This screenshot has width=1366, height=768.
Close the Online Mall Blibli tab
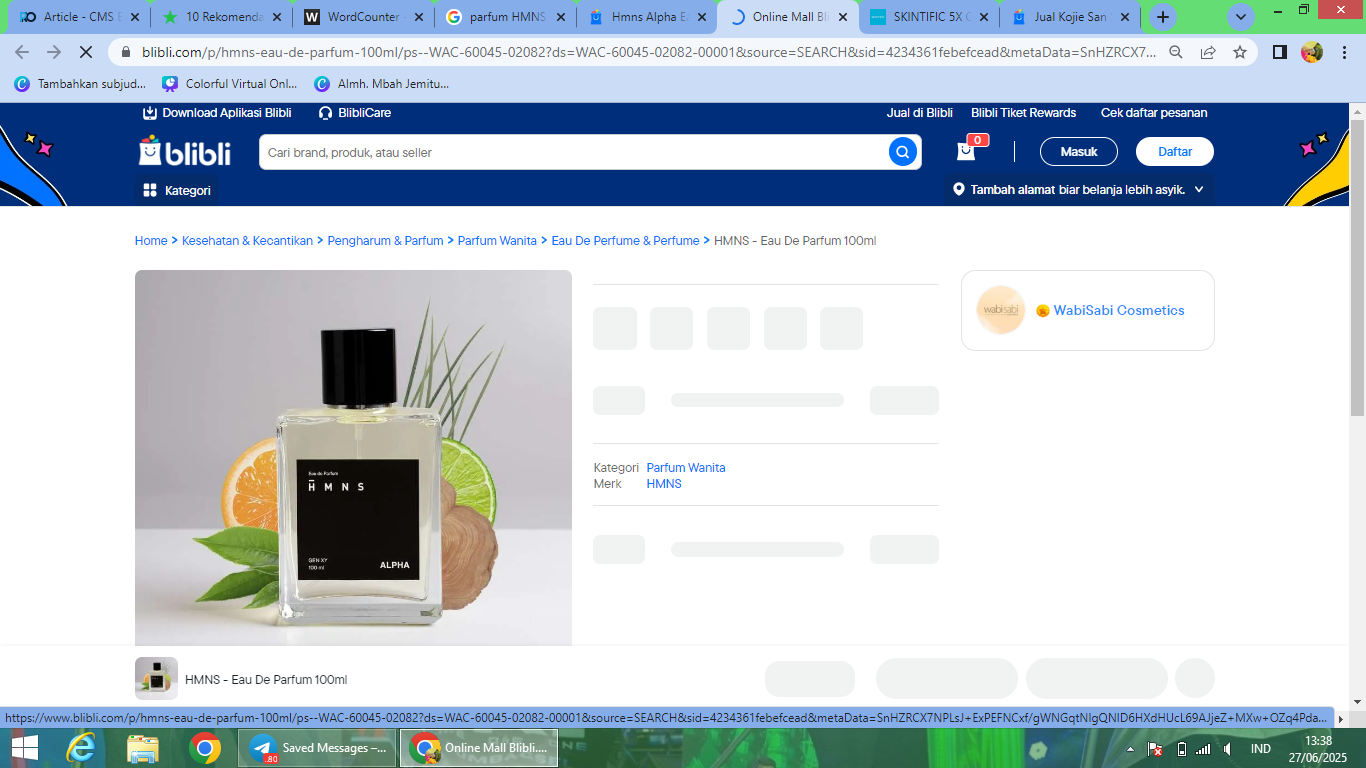tap(844, 17)
